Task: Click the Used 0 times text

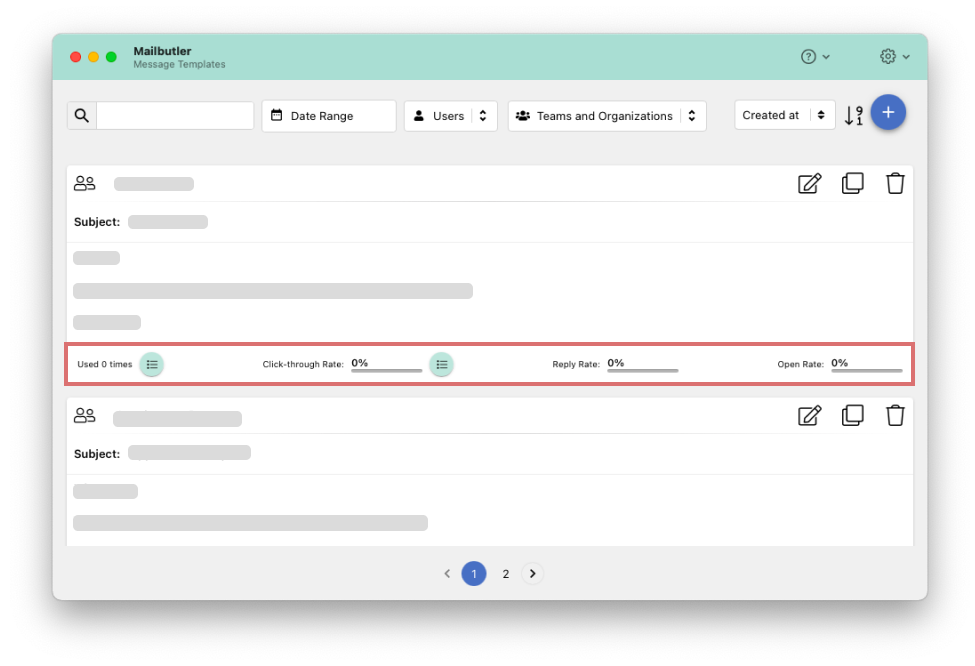Action: 104,364
